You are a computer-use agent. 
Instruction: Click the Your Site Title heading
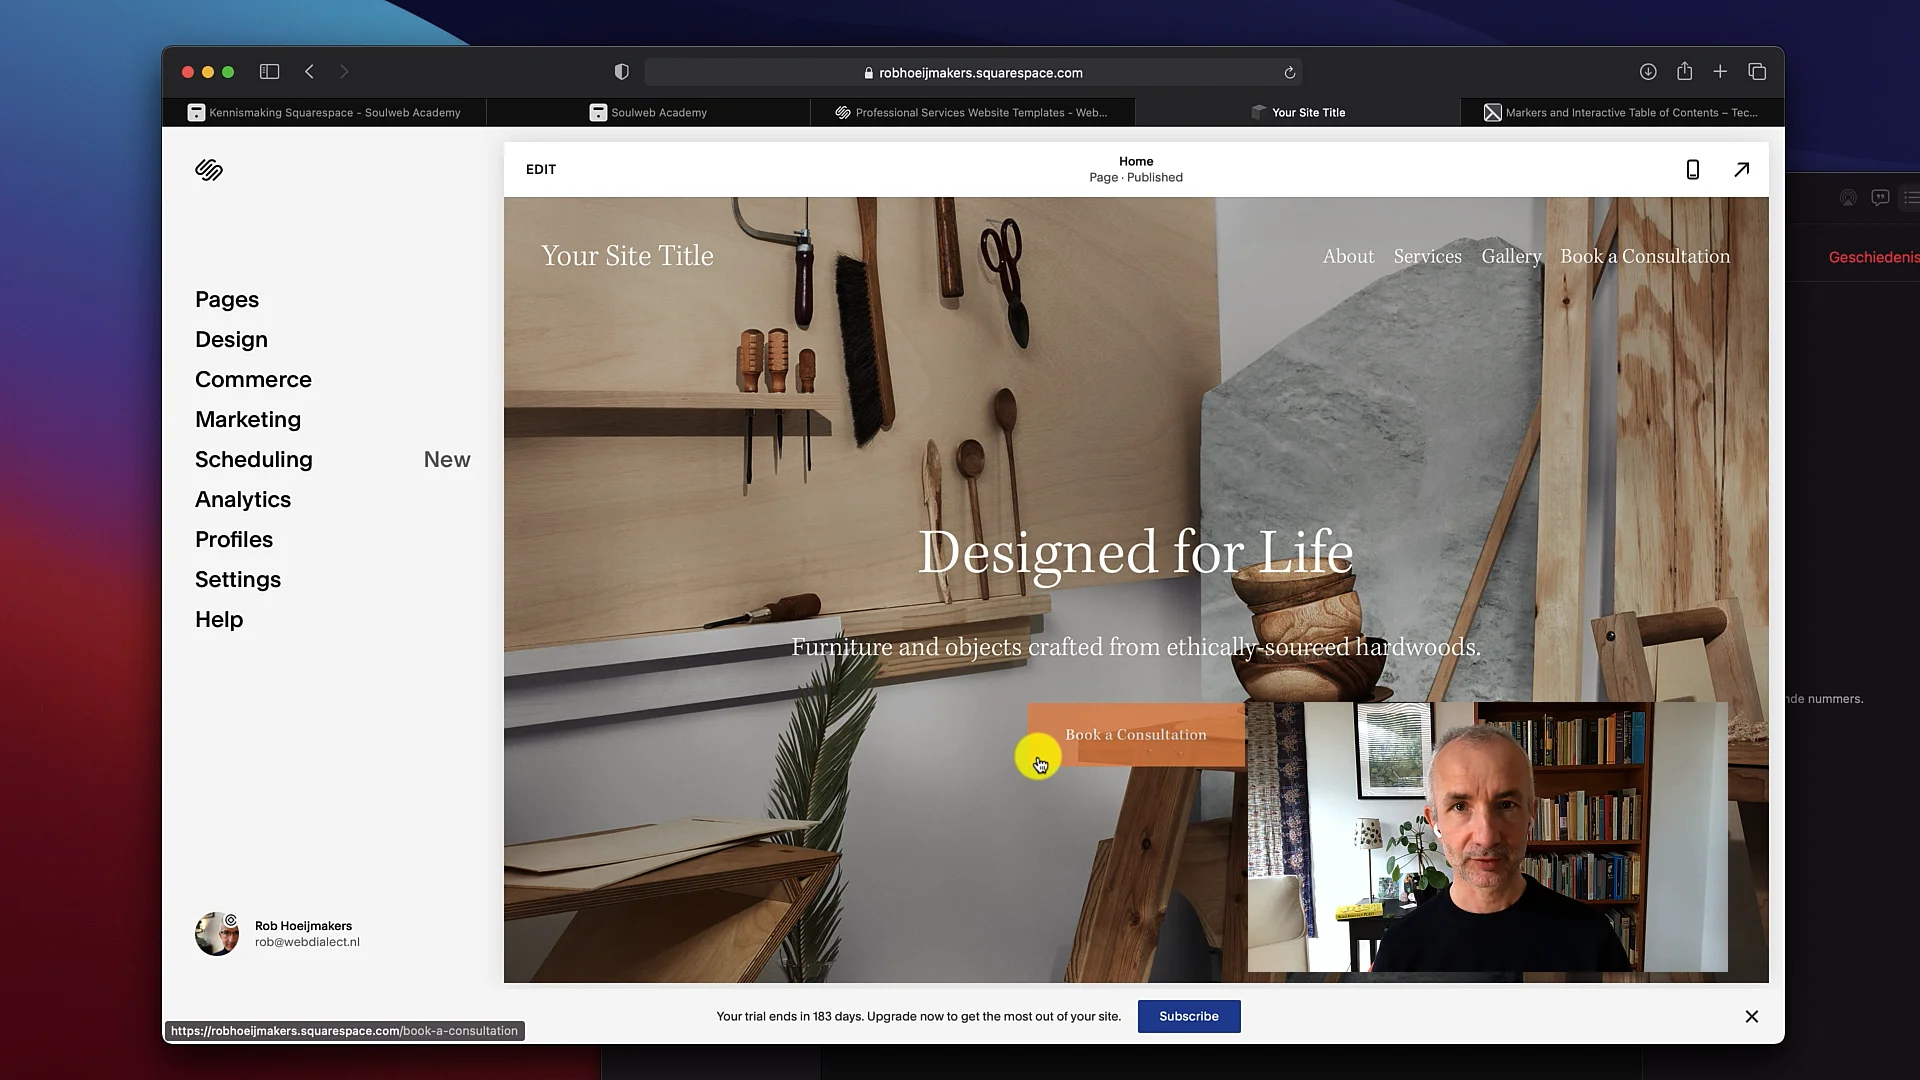(x=627, y=256)
